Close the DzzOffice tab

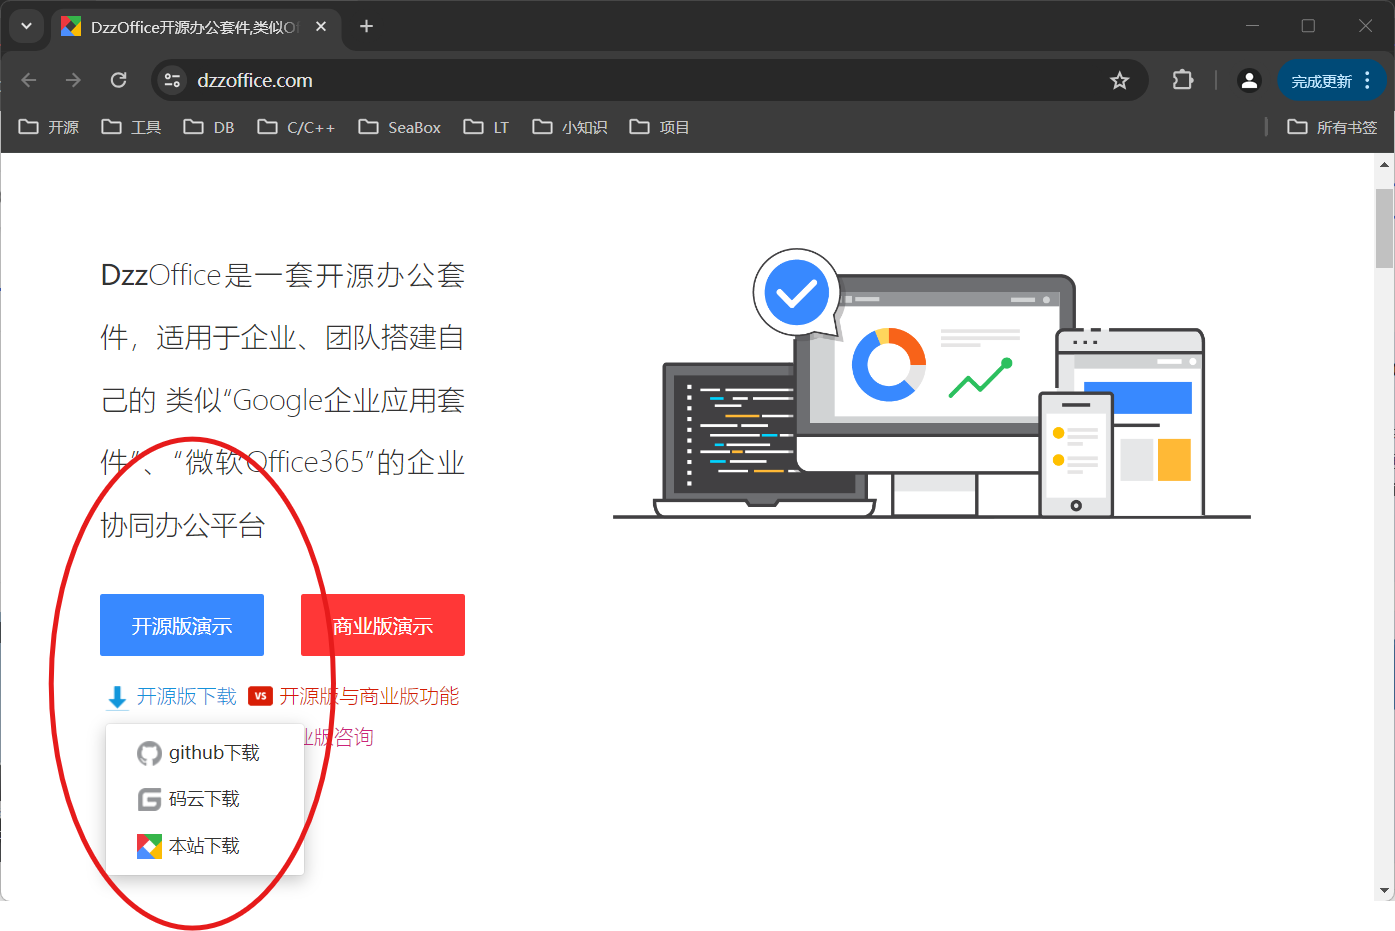321,27
